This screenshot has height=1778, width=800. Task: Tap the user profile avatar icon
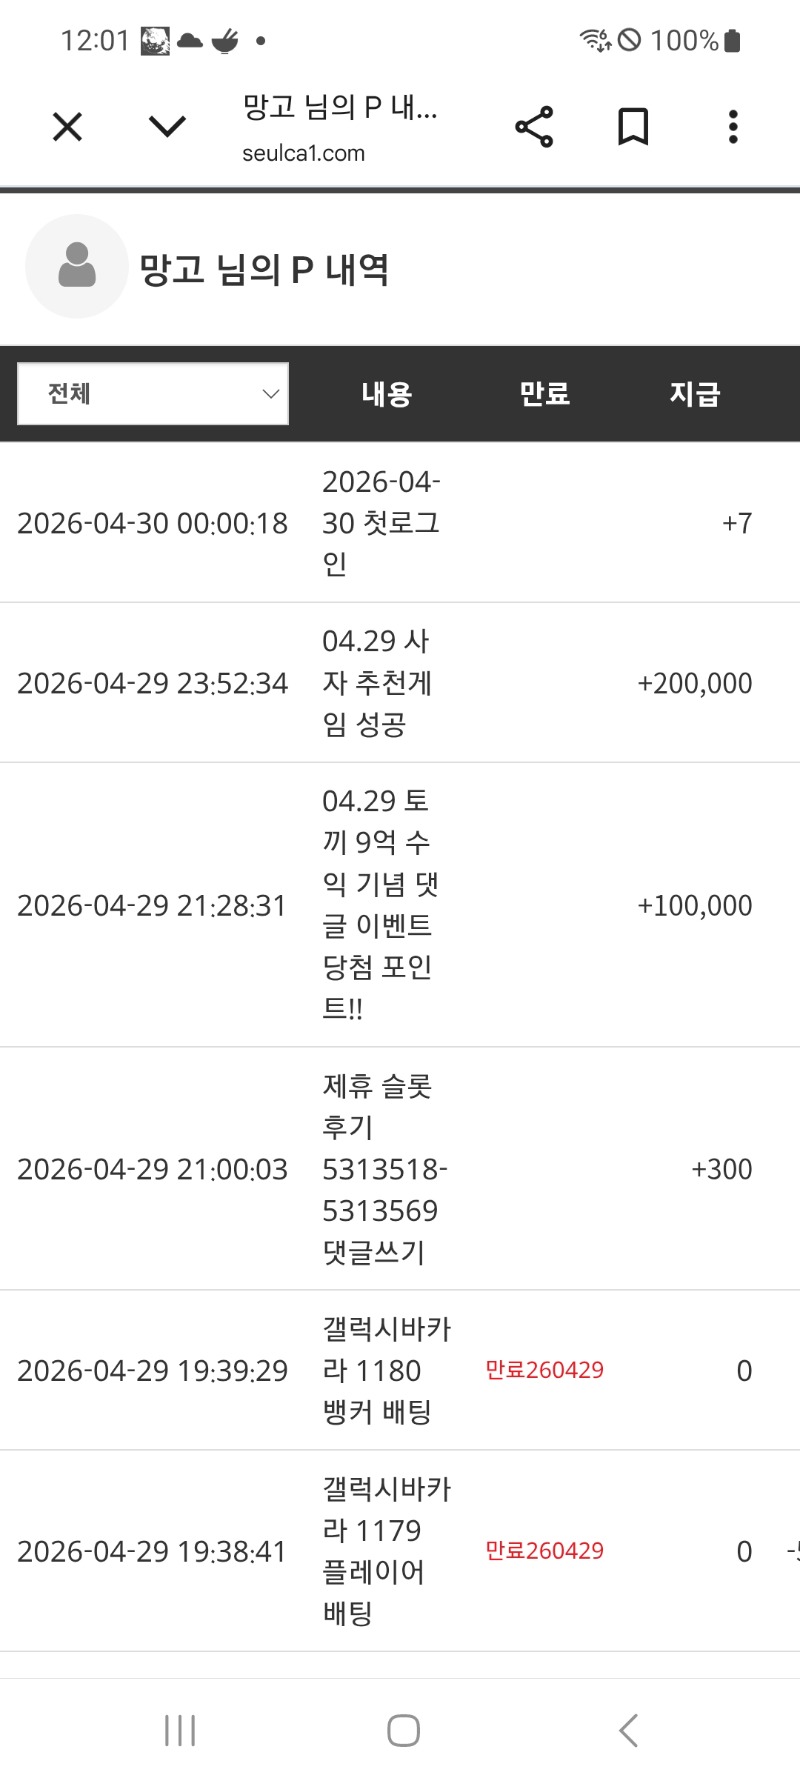[x=77, y=267]
